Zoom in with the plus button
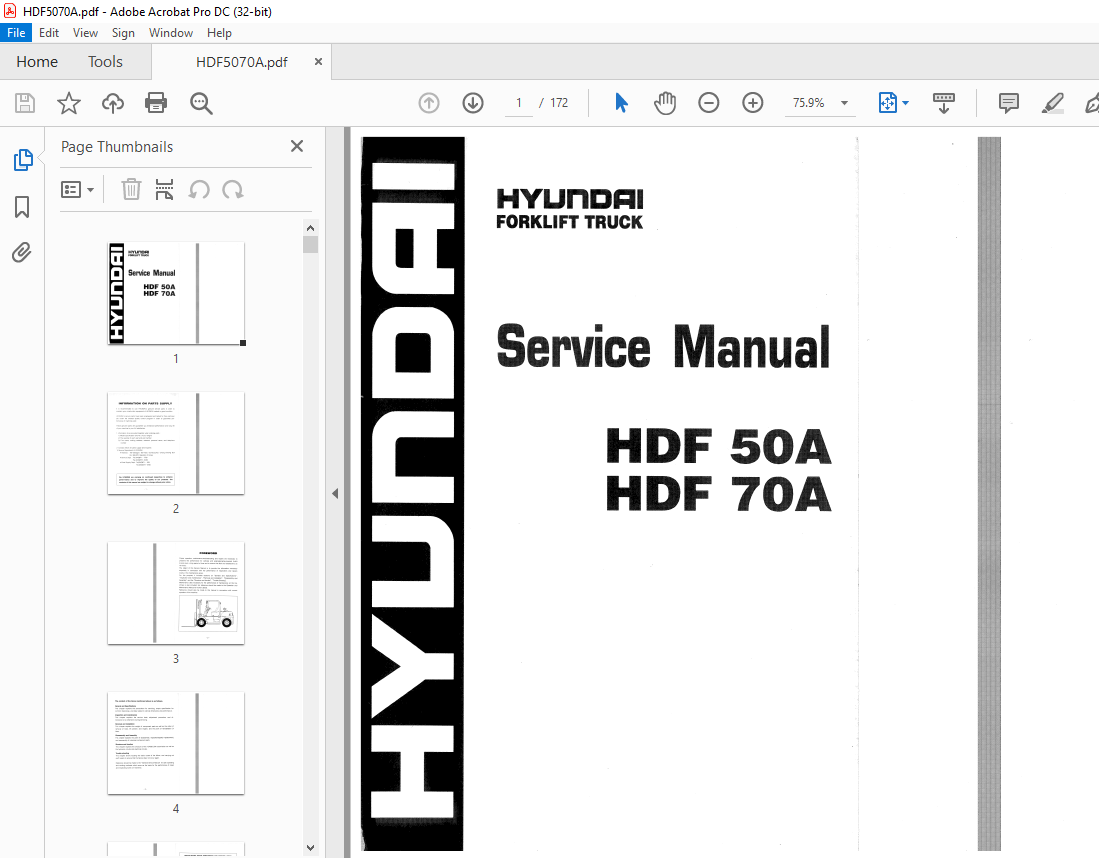This screenshot has width=1099, height=858. pos(753,103)
